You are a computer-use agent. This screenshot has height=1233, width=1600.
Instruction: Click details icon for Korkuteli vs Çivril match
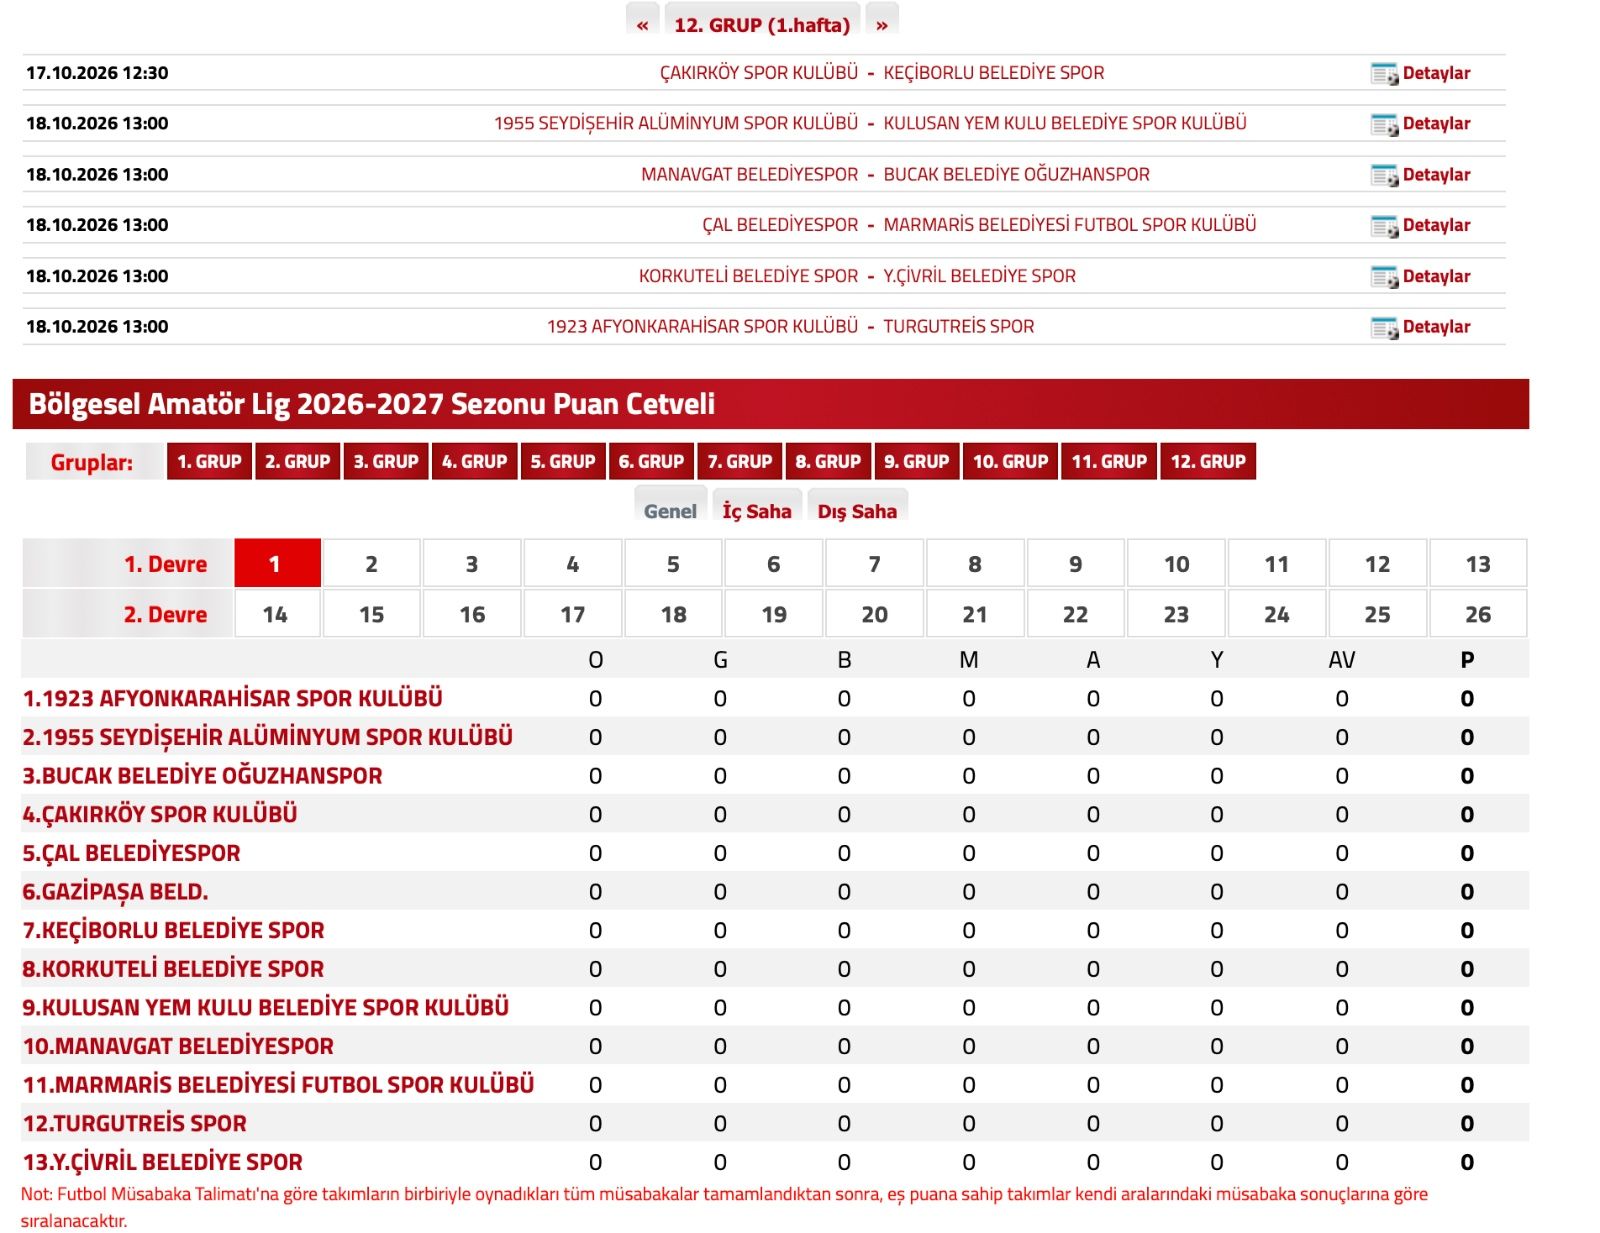pos(1384,276)
